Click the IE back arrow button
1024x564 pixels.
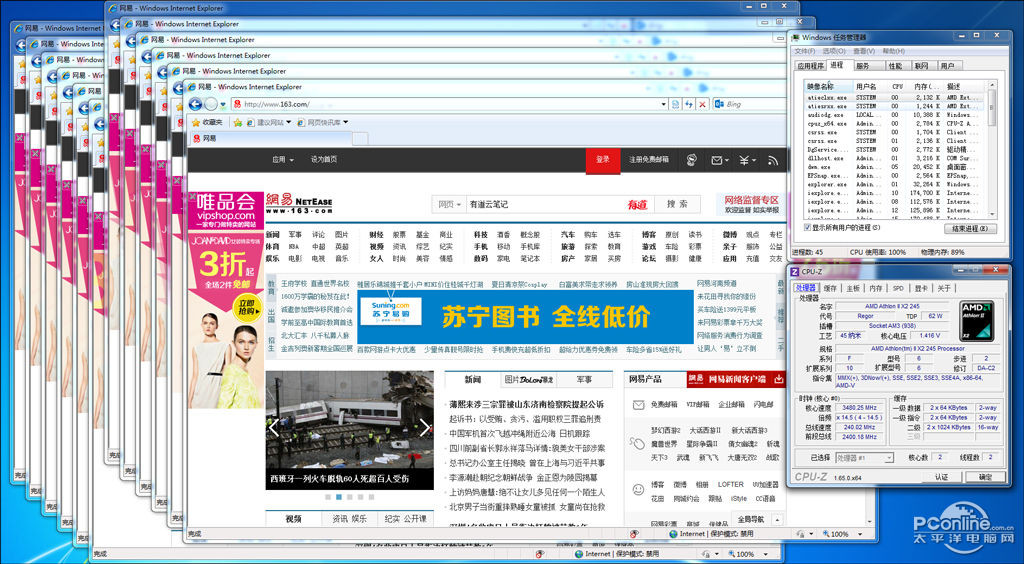(195, 104)
